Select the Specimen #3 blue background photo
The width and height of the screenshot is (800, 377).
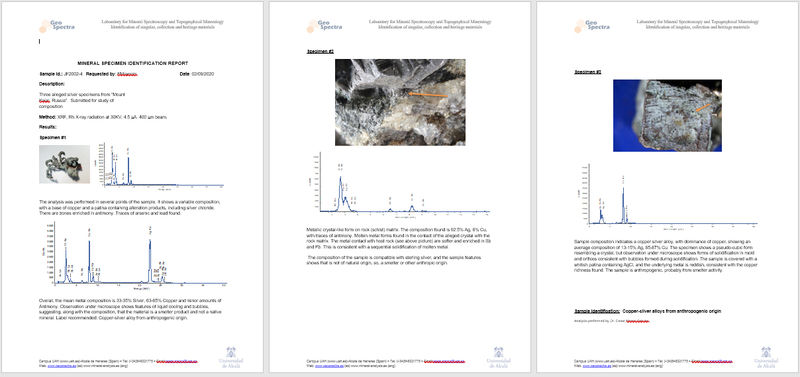pyautogui.click(x=667, y=116)
